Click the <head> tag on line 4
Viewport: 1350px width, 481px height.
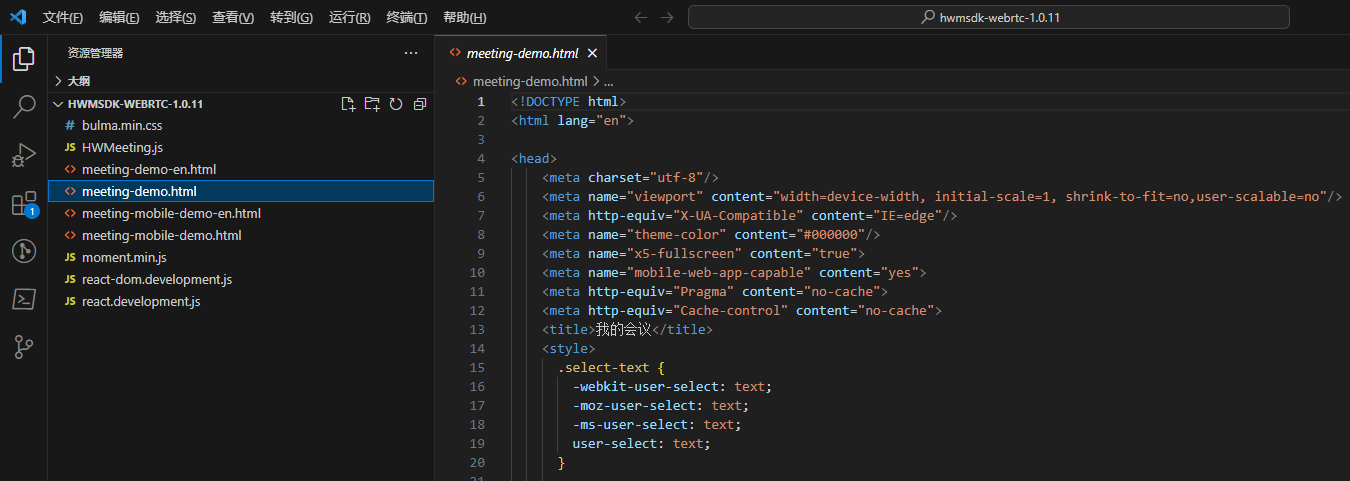tap(534, 159)
